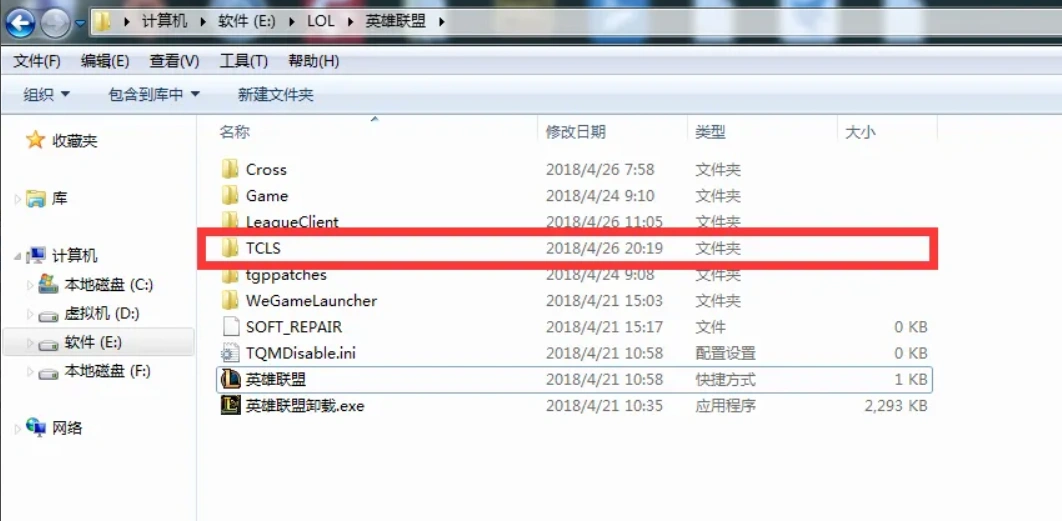
Task: Expand the 网络 tree node
Action: pyautogui.click(x=18, y=429)
